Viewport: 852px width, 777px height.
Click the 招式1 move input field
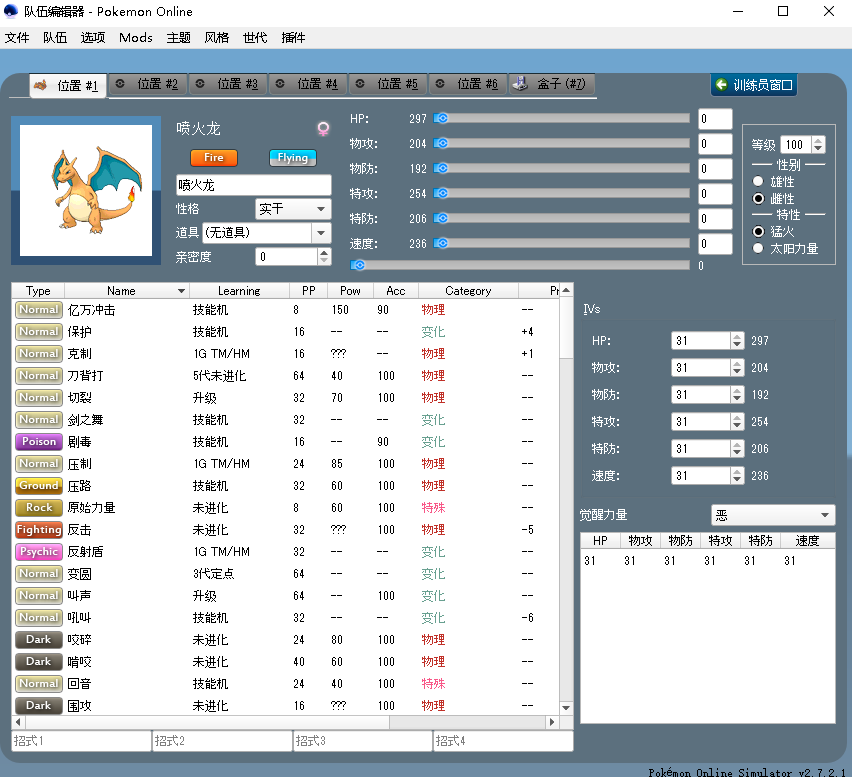coord(82,741)
